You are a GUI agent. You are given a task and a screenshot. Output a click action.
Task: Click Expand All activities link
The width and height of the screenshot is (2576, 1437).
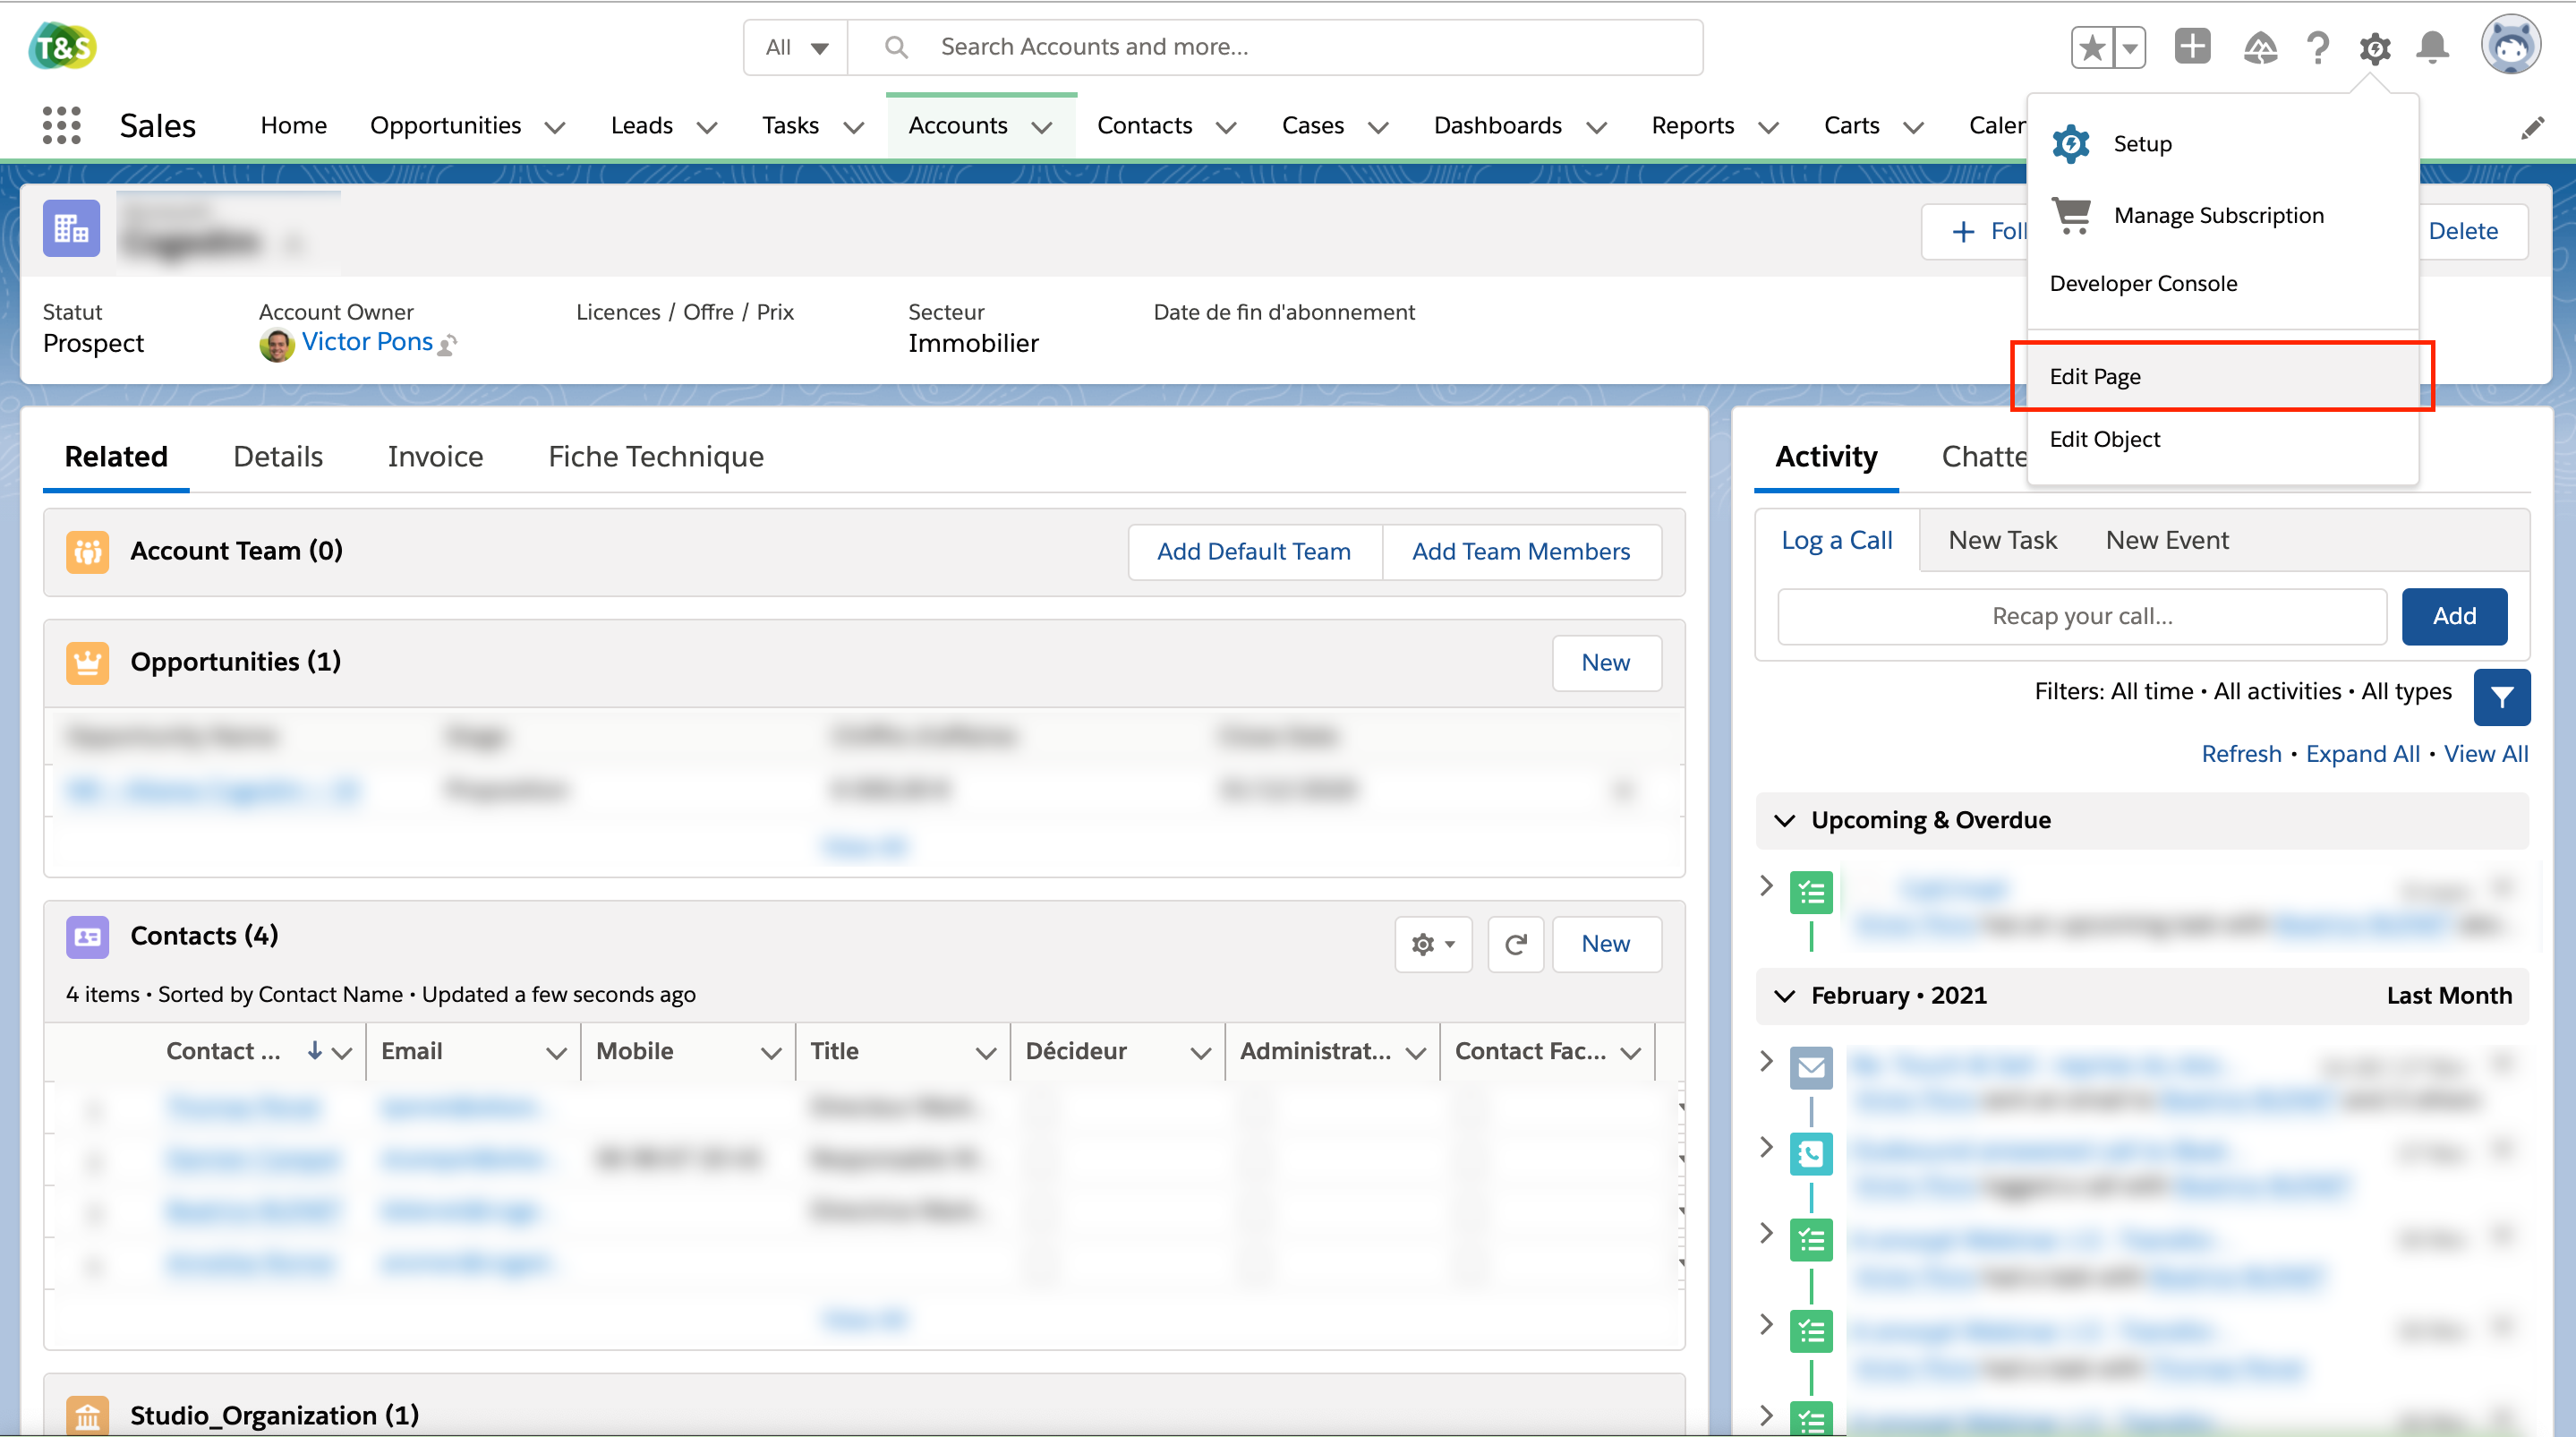tap(2362, 754)
